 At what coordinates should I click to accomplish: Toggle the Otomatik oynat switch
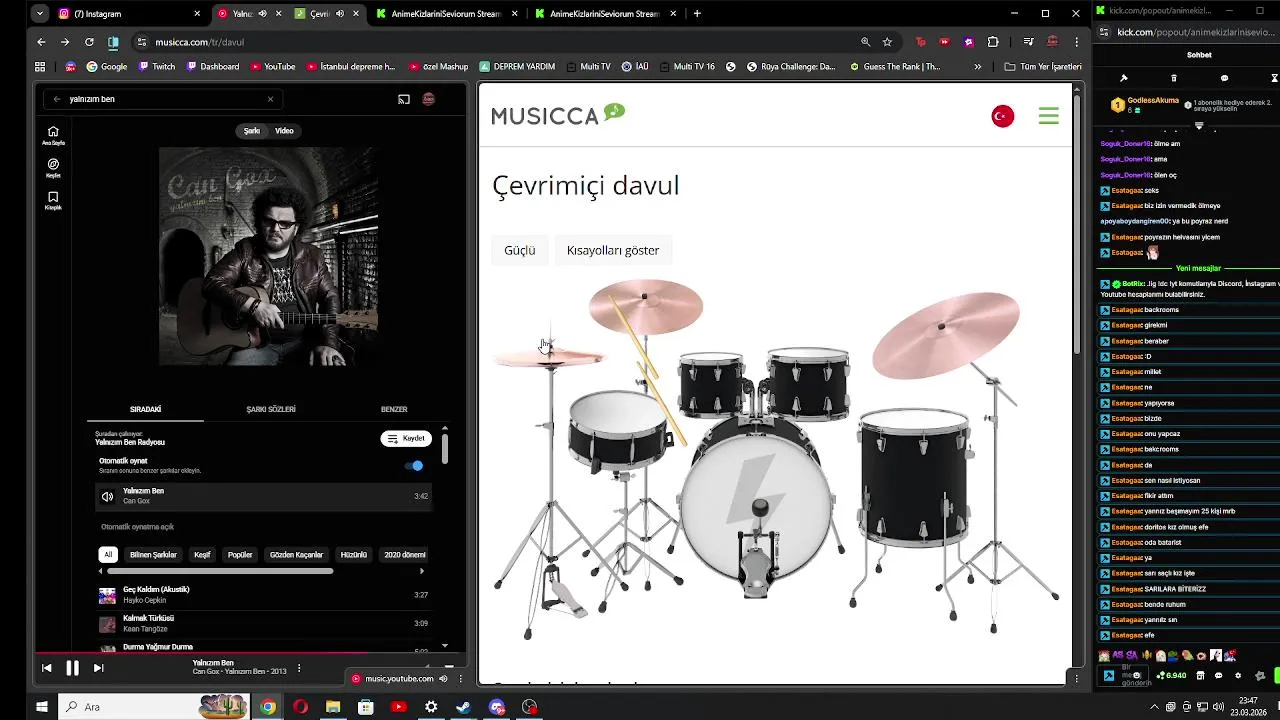coord(414,465)
